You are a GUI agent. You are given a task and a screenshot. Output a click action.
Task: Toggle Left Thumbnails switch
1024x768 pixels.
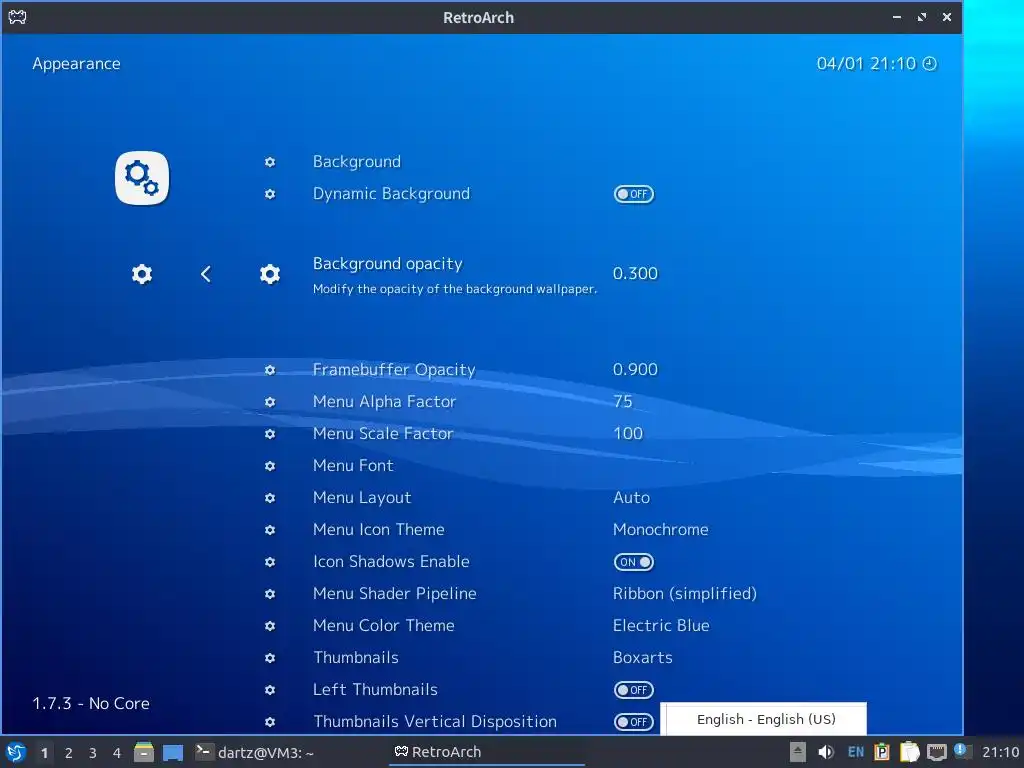point(633,690)
